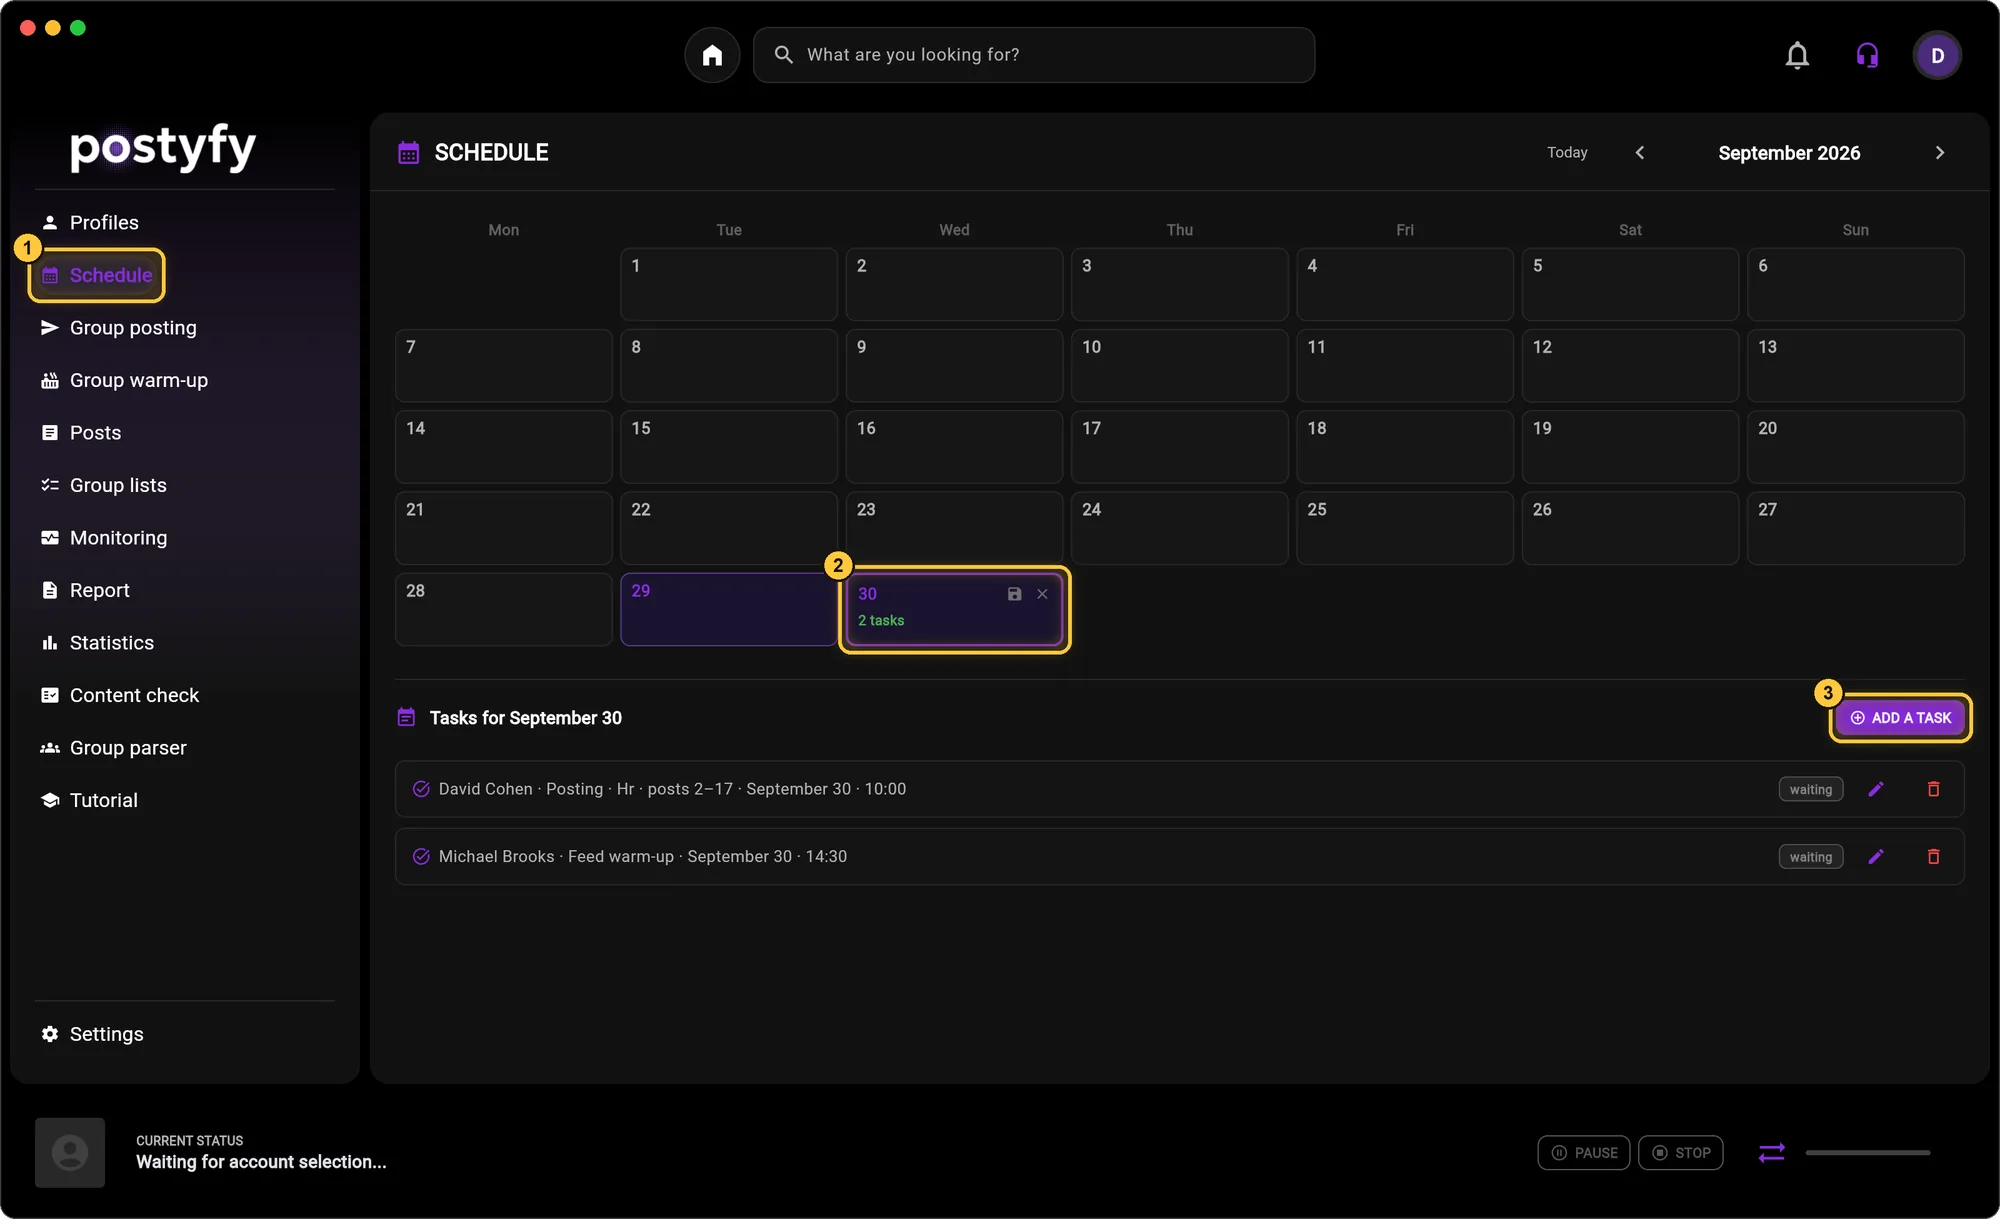2000x1219 pixels.
Task: Jump to Today in the calendar
Action: point(1567,153)
